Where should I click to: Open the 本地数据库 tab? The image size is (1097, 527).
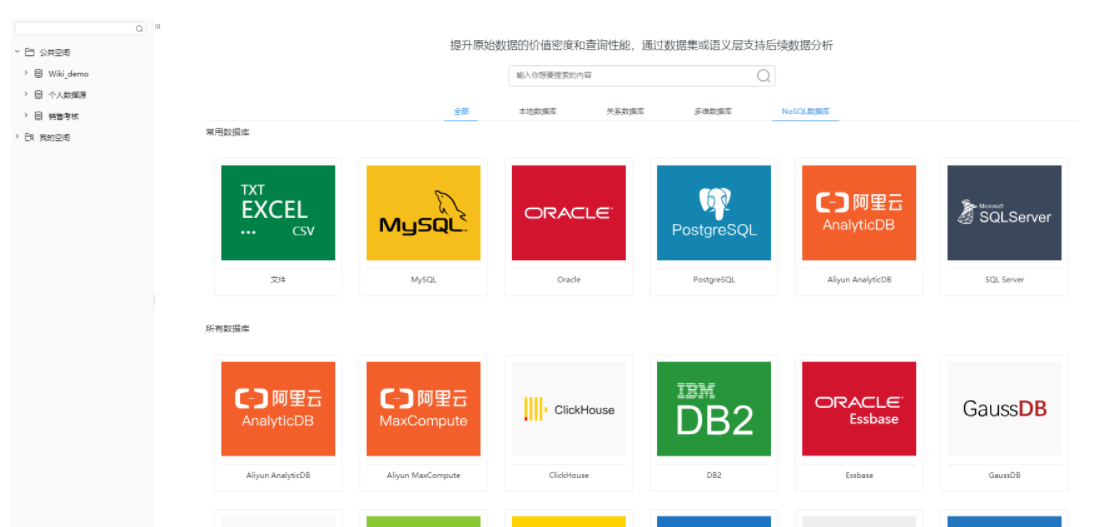537,111
